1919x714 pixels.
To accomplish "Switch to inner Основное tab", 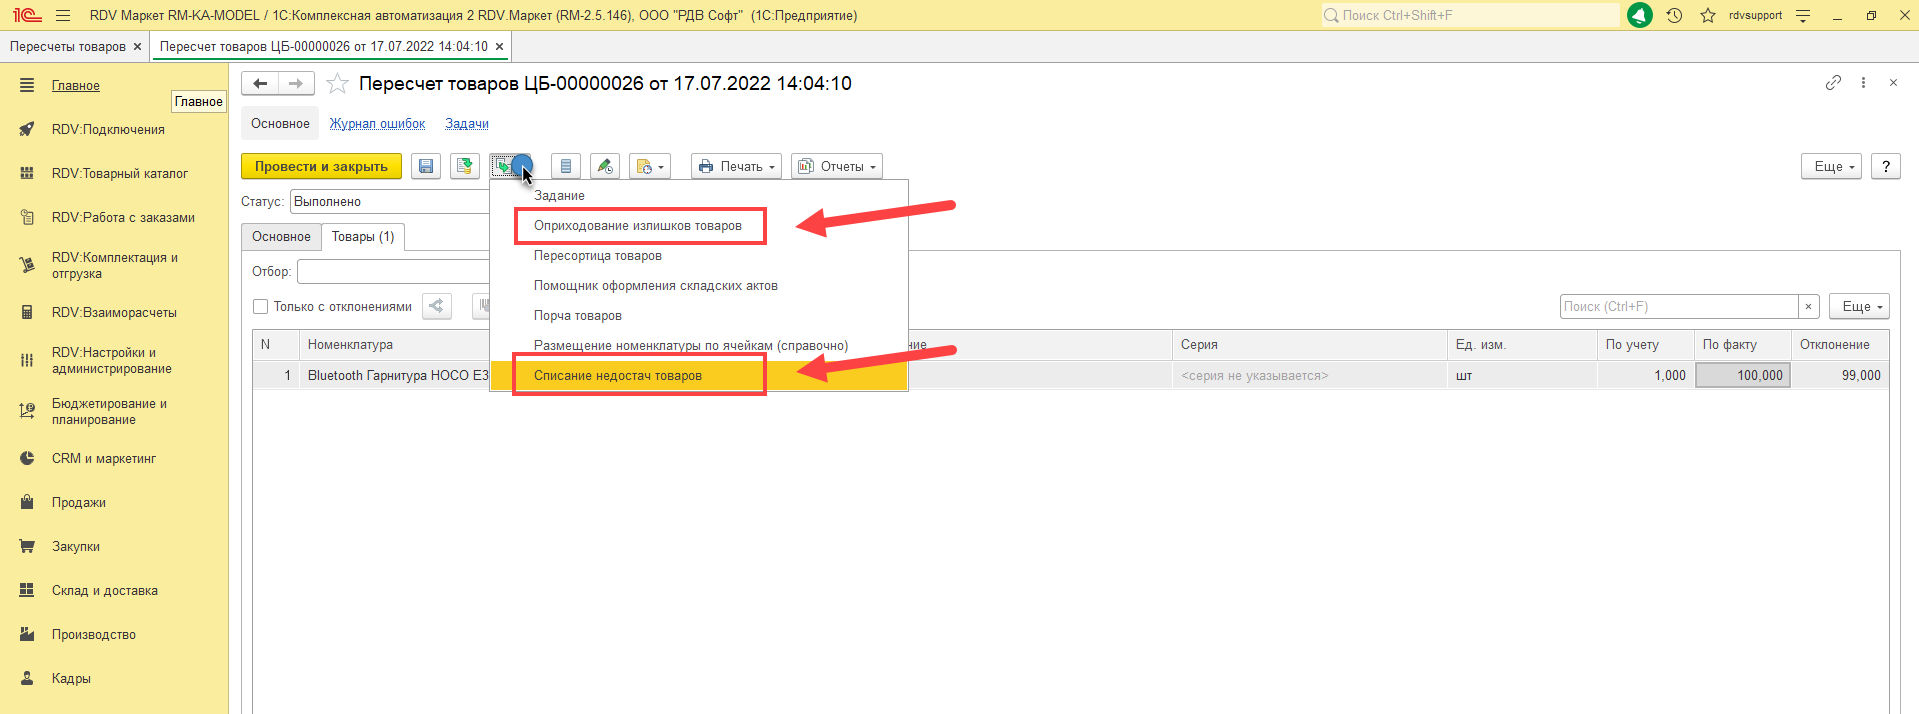I will (x=281, y=237).
